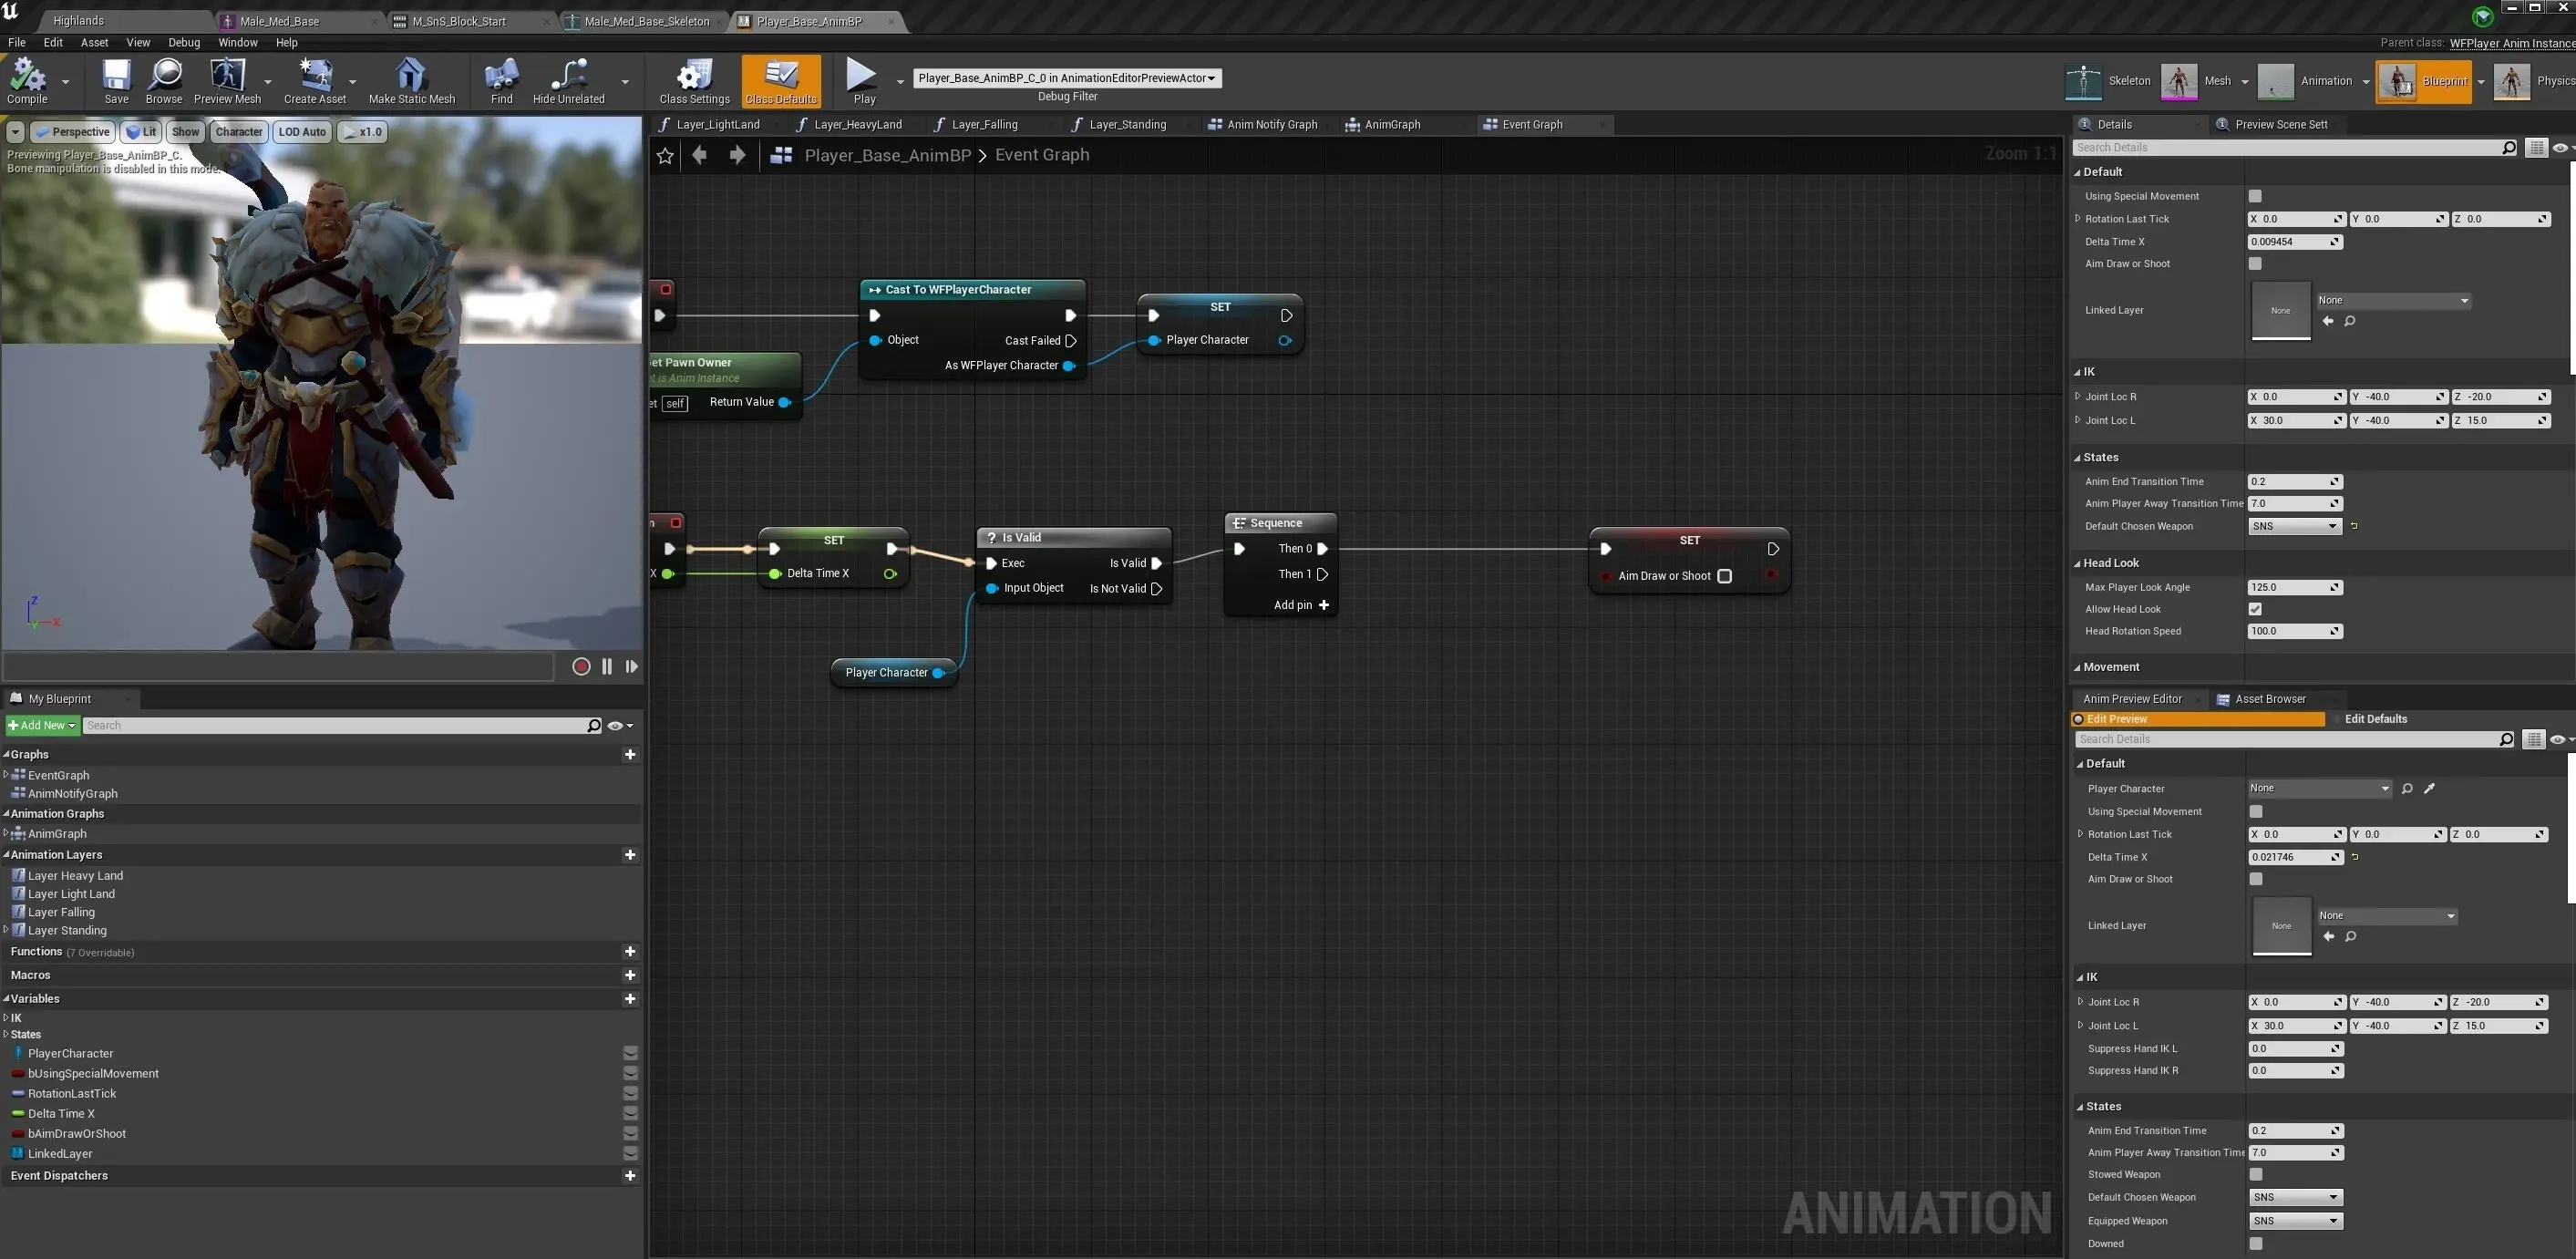Switch to Blueprint editor mode
2576x1259 pixels.
(2424, 81)
